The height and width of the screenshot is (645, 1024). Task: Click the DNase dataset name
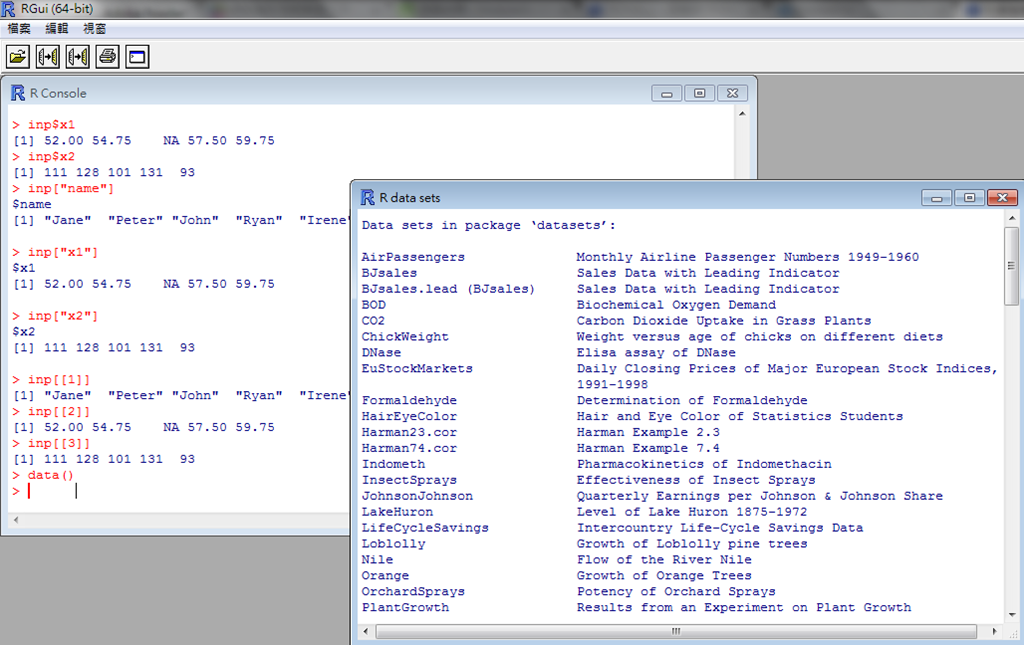point(381,353)
